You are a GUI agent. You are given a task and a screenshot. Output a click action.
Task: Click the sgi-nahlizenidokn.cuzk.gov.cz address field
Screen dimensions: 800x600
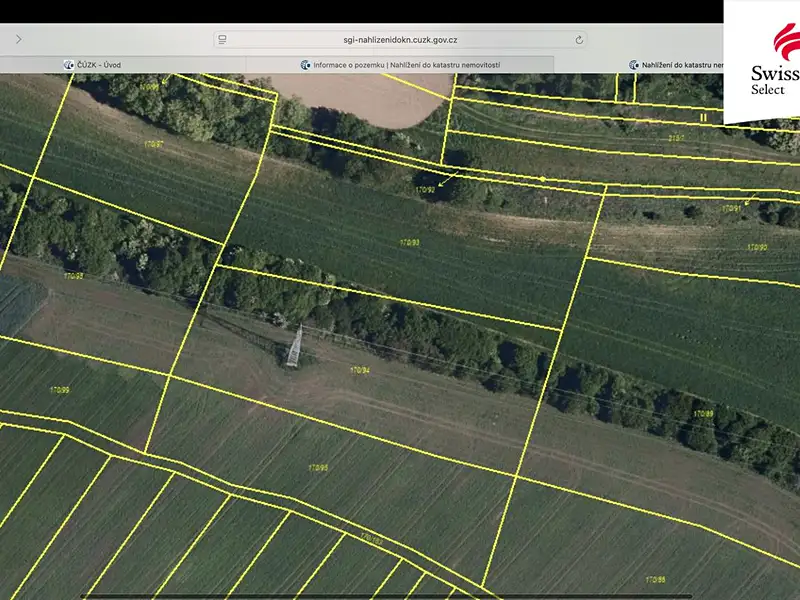[x=400, y=40]
